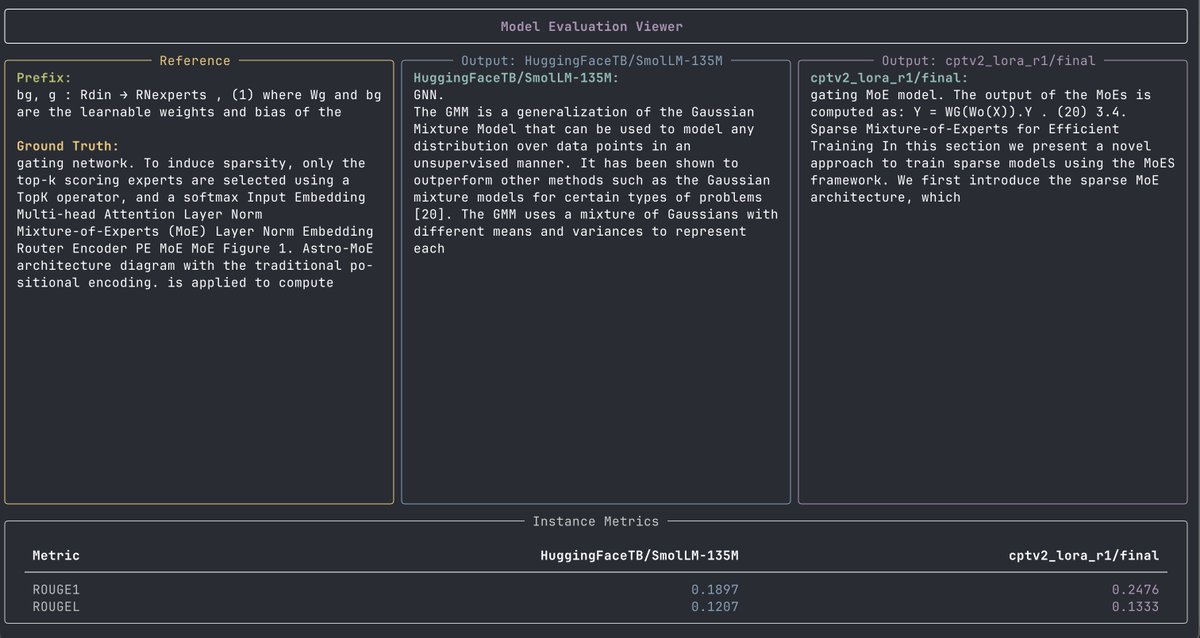Click the line starting 'gating network. To induce'
The width and height of the screenshot is (1200, 638).
click(x=191, y=163)
